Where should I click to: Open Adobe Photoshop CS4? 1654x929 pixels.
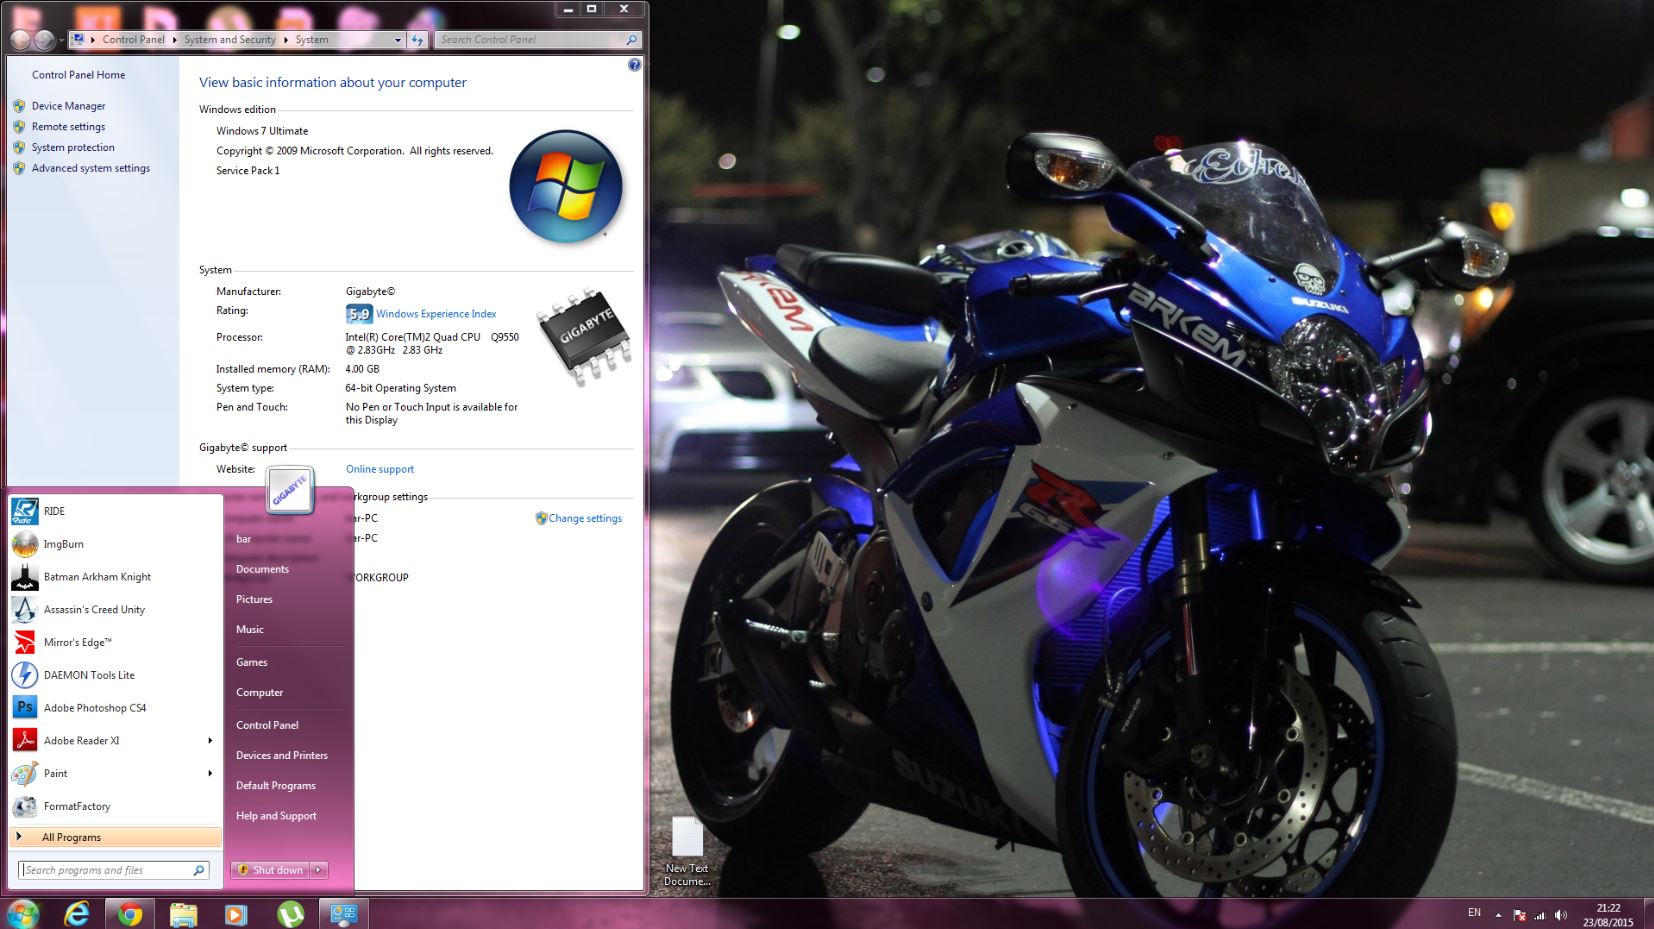[94, 708]
